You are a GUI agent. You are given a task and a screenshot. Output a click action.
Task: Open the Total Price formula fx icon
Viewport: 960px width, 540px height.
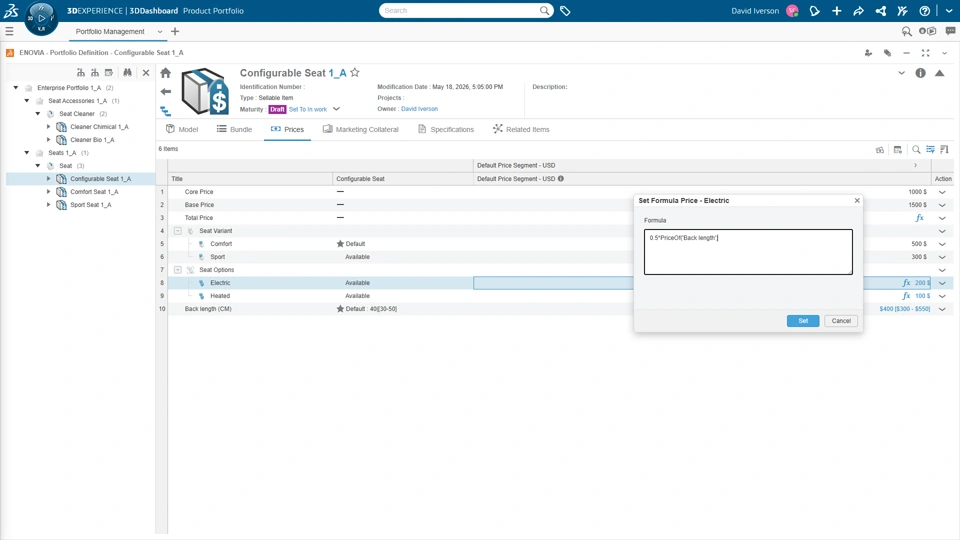(920, 218)
